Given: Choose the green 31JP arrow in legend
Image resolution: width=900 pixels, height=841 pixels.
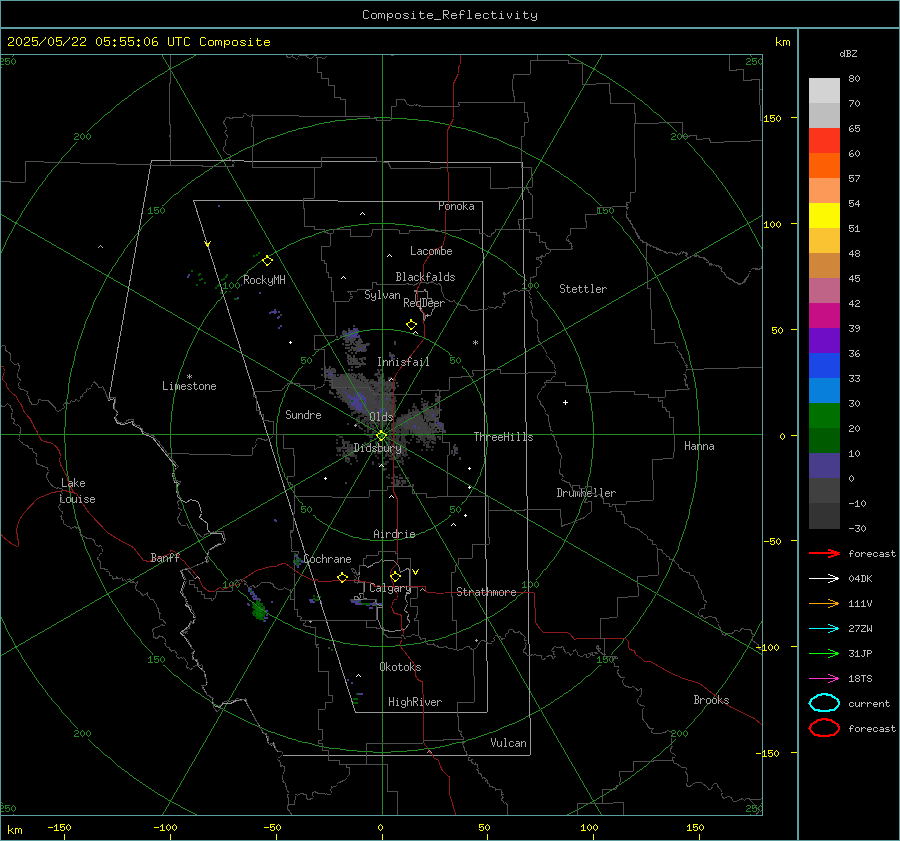Looking at the screenshot, I should pos(824,653).
